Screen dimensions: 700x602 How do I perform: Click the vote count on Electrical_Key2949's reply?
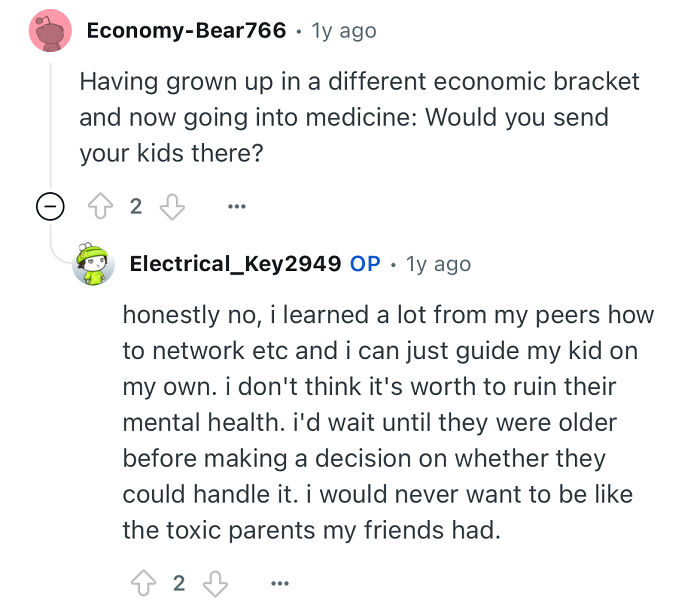(179, 583)
